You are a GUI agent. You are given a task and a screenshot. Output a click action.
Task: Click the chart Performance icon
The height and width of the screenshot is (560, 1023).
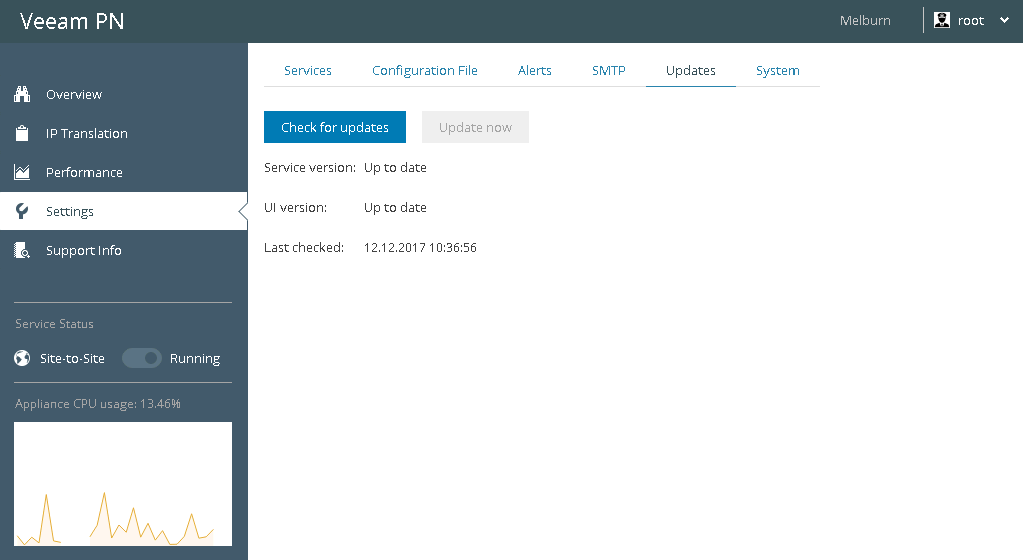click(x=22, y=172)
